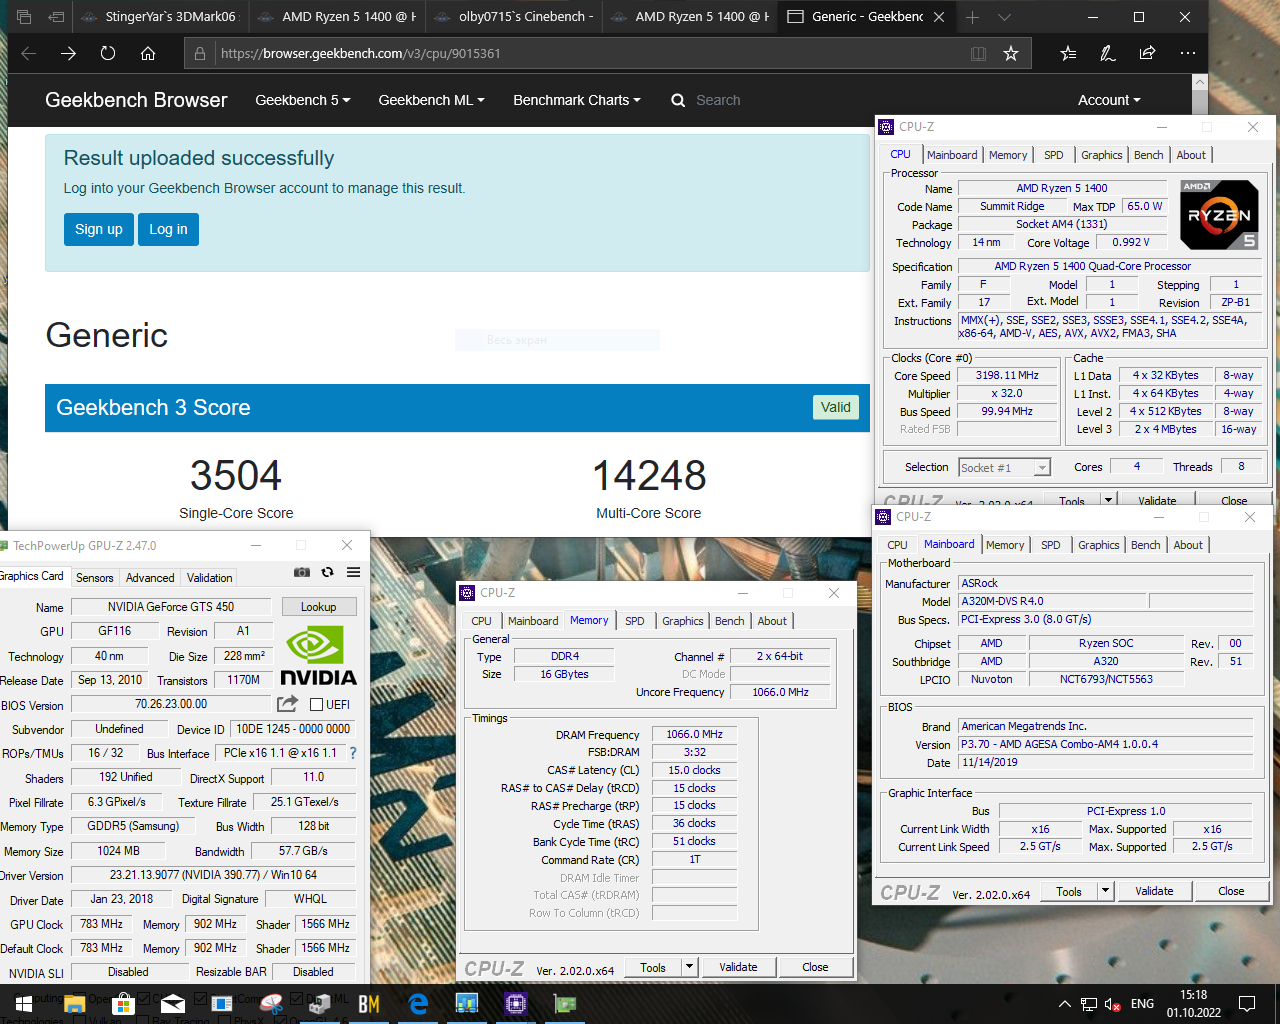Screen dimensions: 1280x1024
Task: Open SPD tab in top CPU-Z window
Action: click(x=1054, y=155)
